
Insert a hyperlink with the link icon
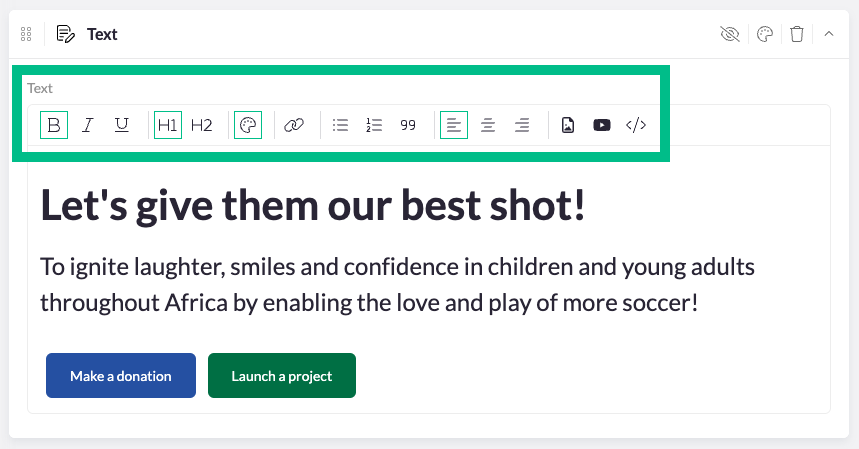tap(294, 125)
